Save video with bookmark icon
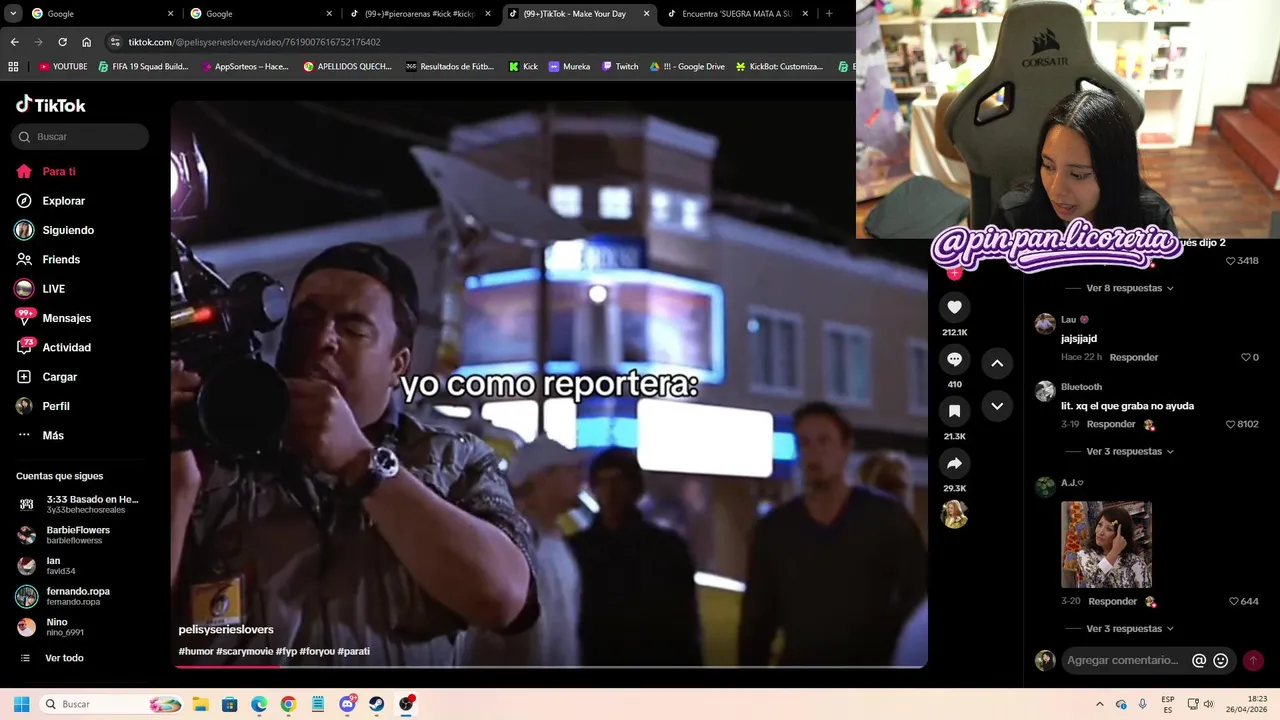1280x720 pixels. point(954,411)
